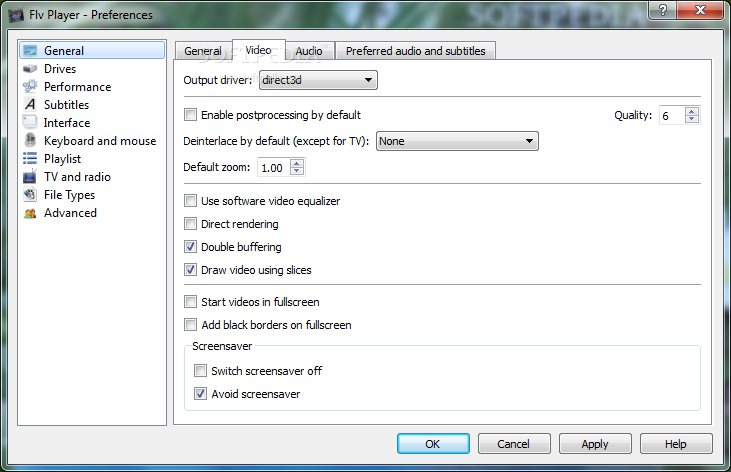Click the Flv Player title bar icon
731x472 pixels.
click(x=16, y=15)
